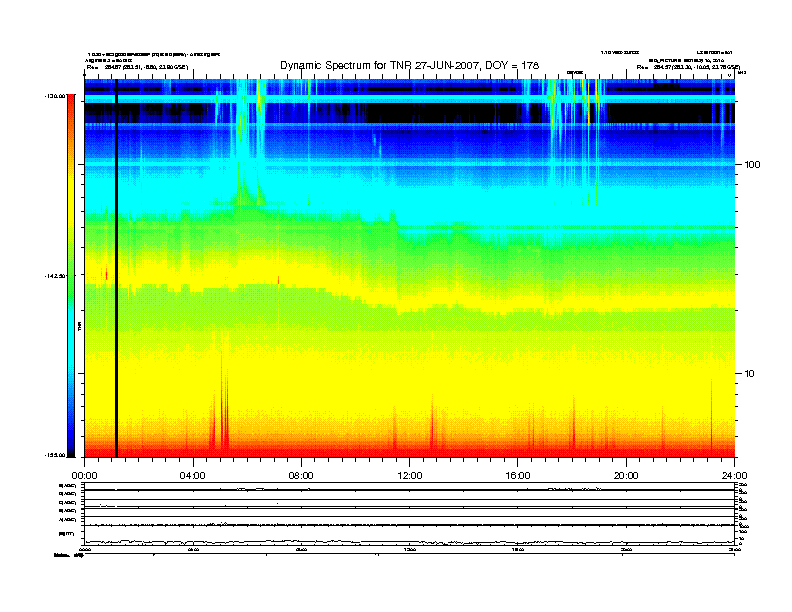
Task: Click the "20:00" time axis label
Action: click(626, 476)
